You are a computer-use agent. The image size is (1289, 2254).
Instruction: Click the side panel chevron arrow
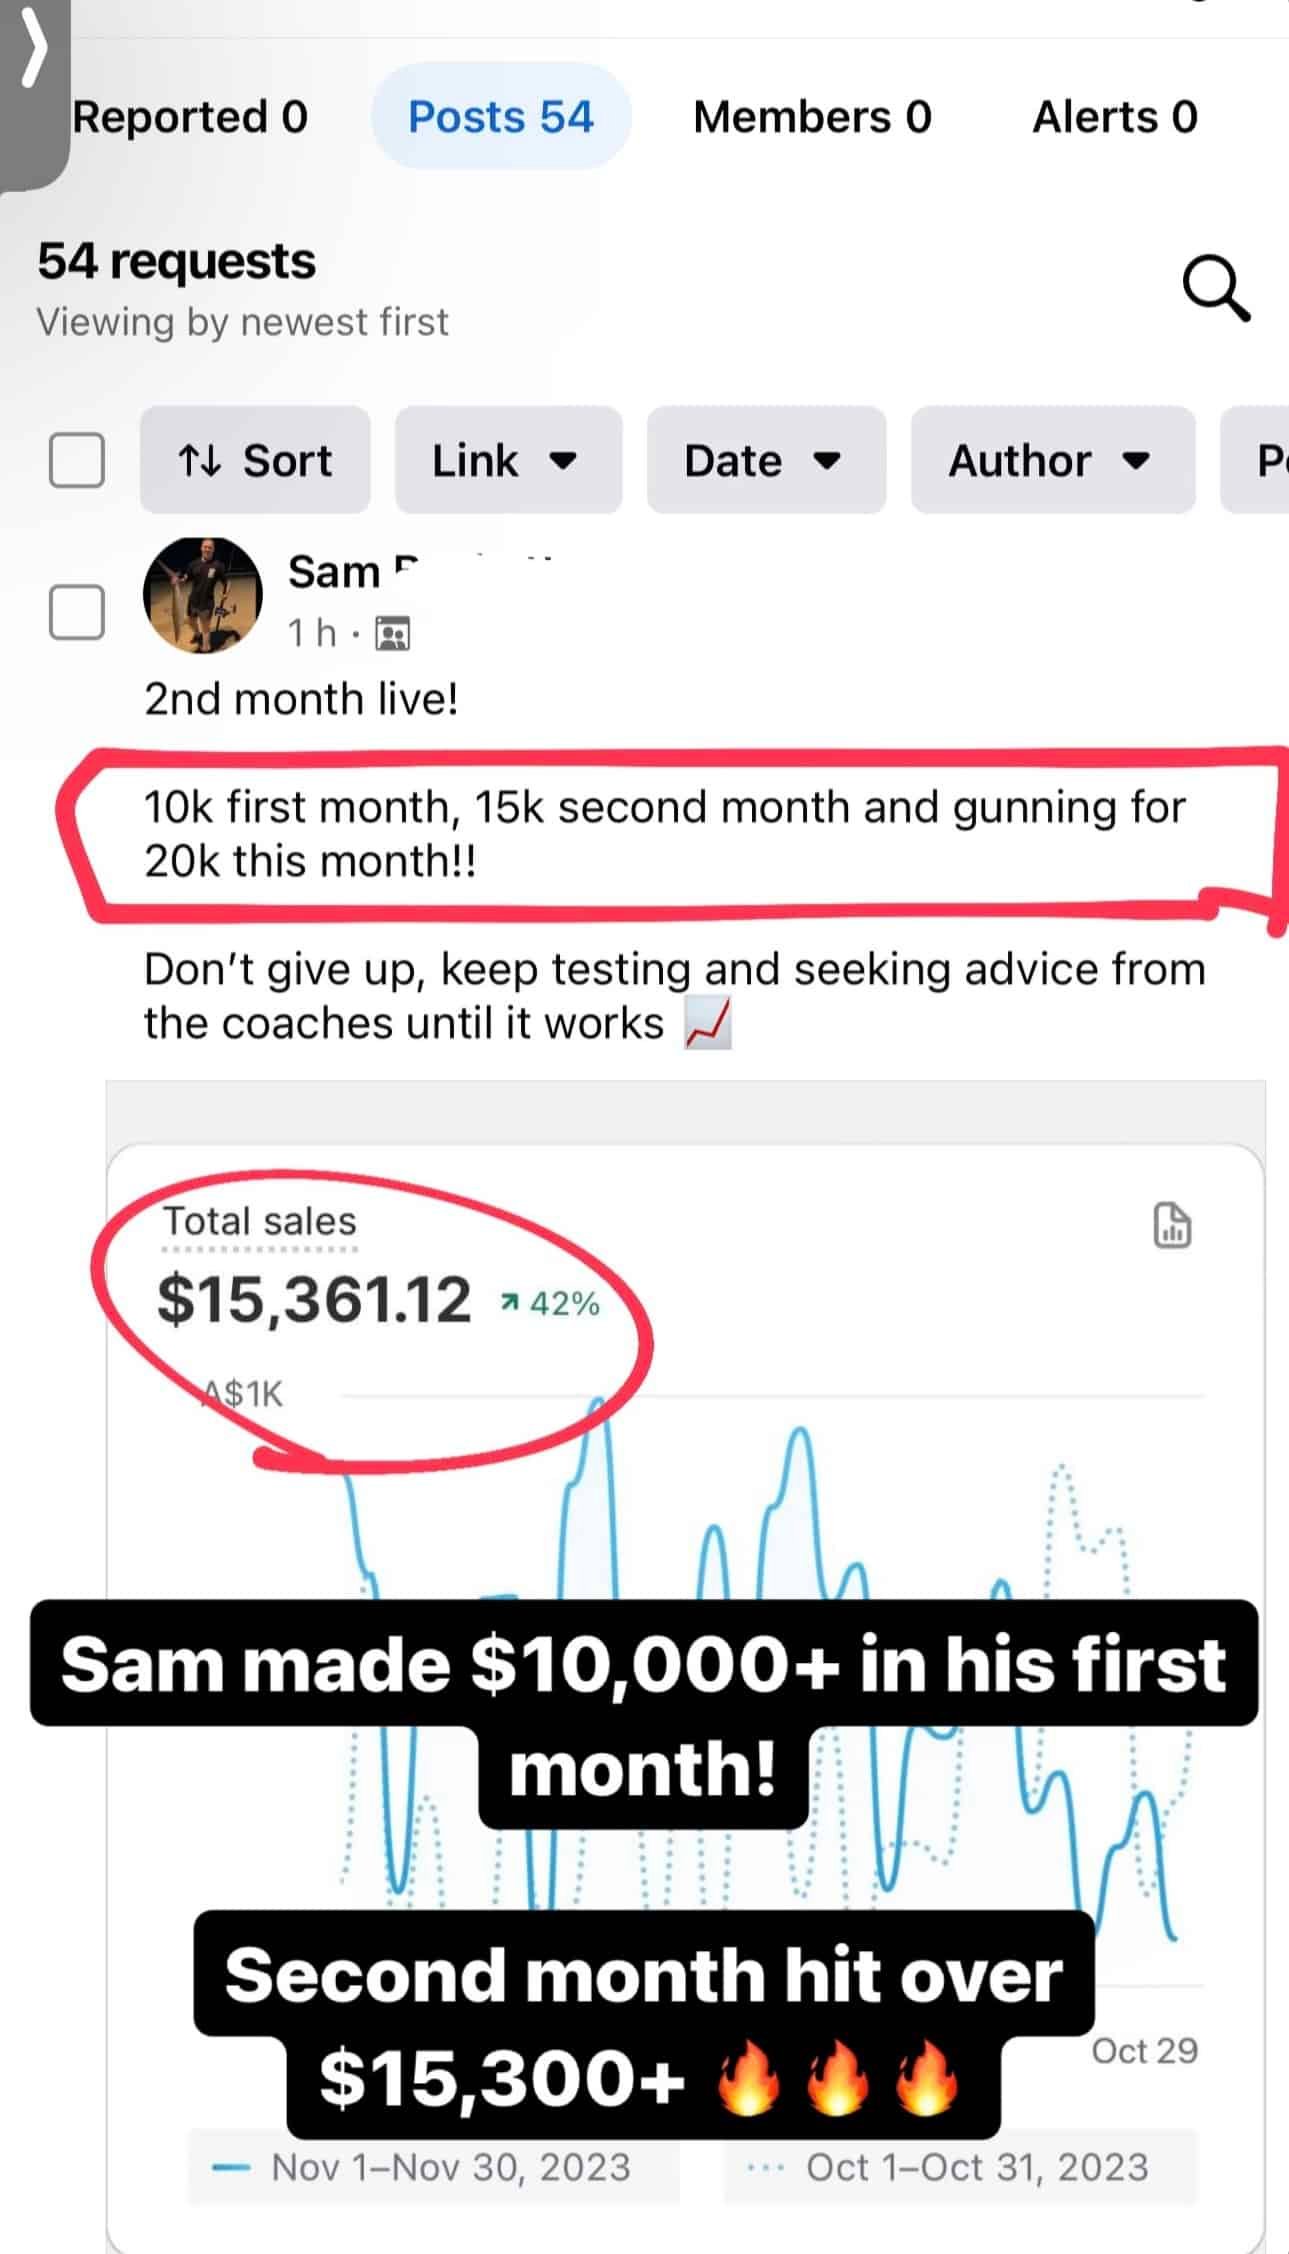[x=34, y=50]
